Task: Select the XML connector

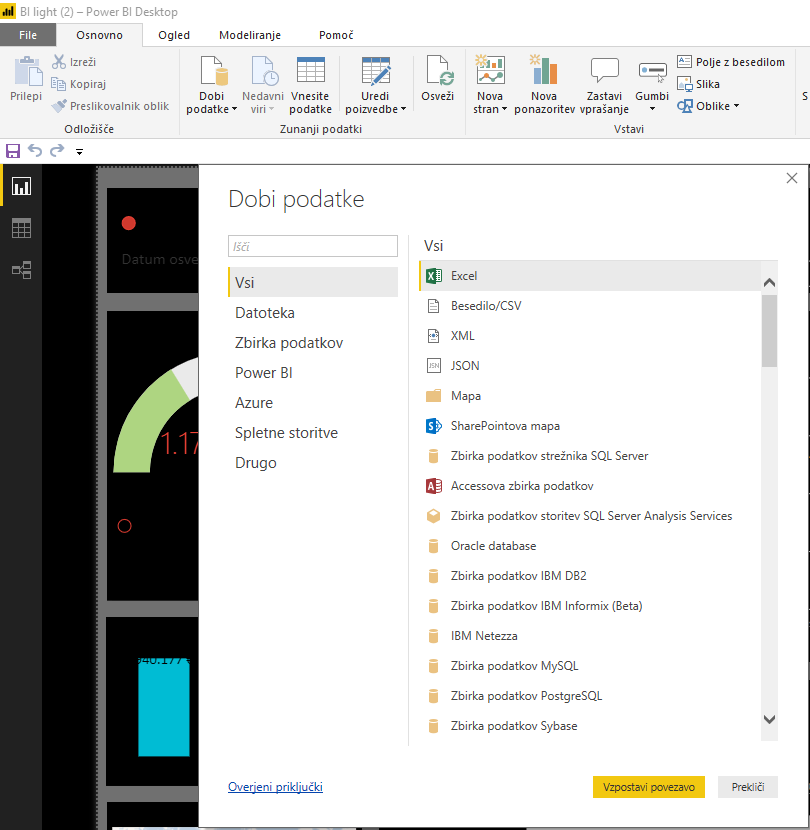Action: click(x=590, y=336)
